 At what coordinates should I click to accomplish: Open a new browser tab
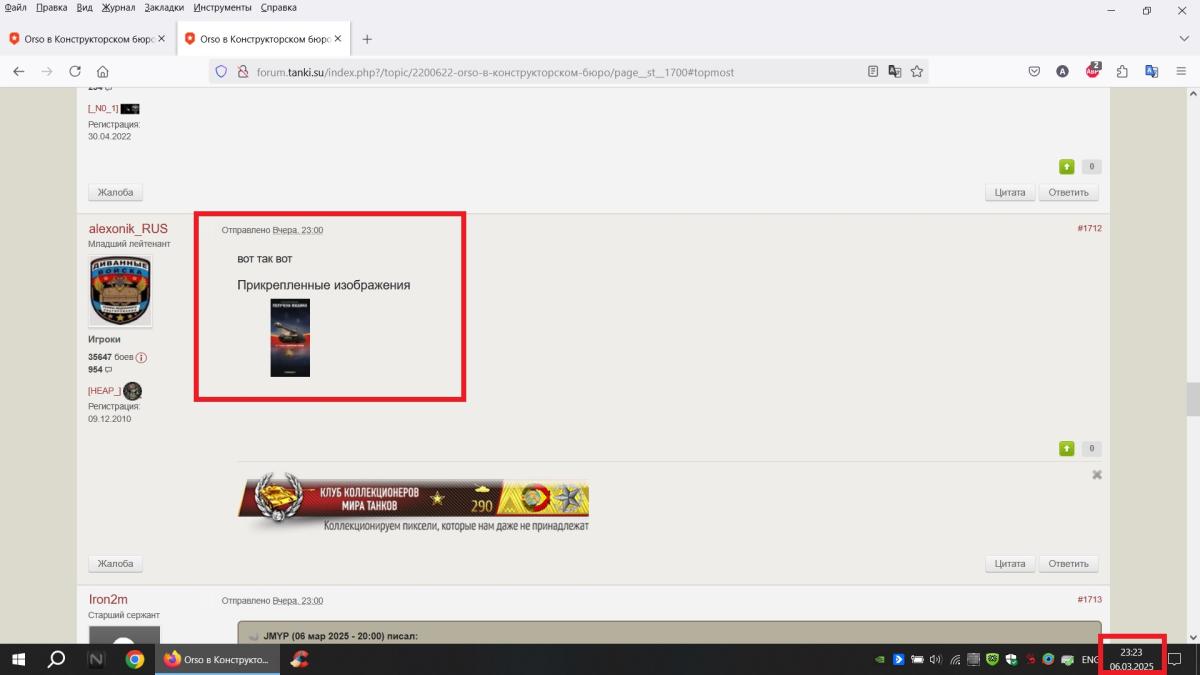[367, 39]
